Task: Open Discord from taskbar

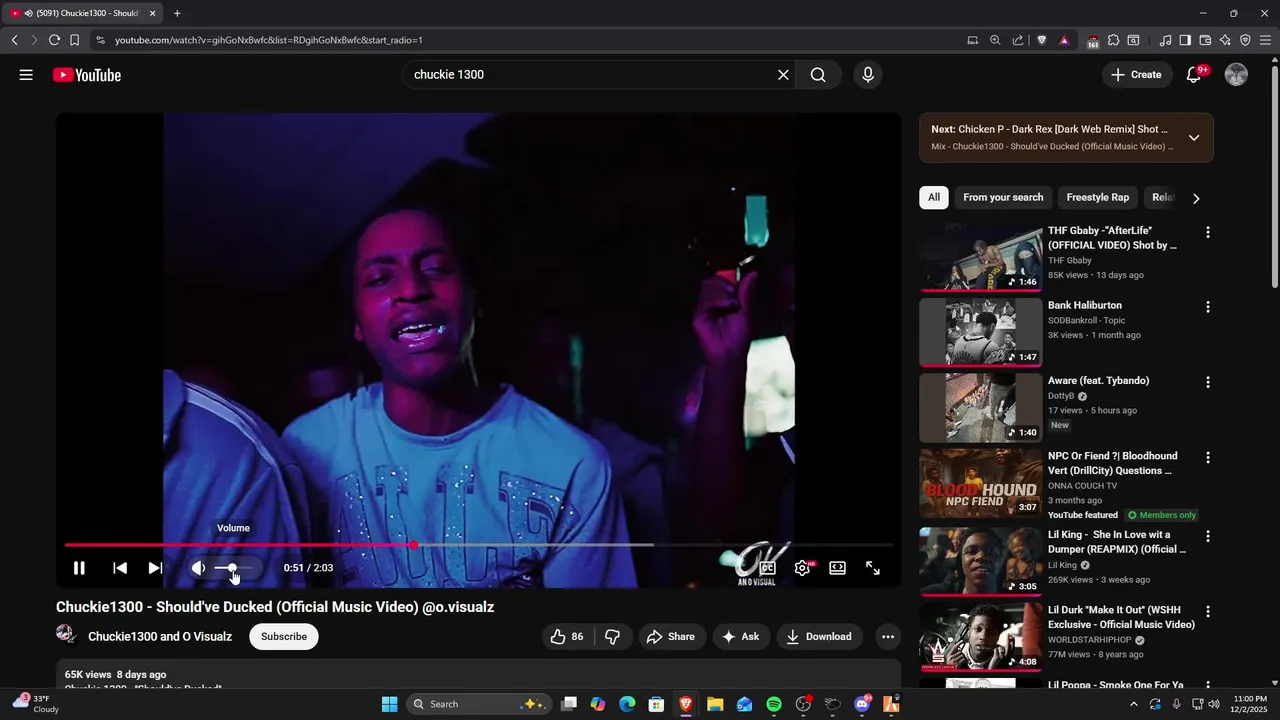Action: pyautogui.click(x=863, y=704)
